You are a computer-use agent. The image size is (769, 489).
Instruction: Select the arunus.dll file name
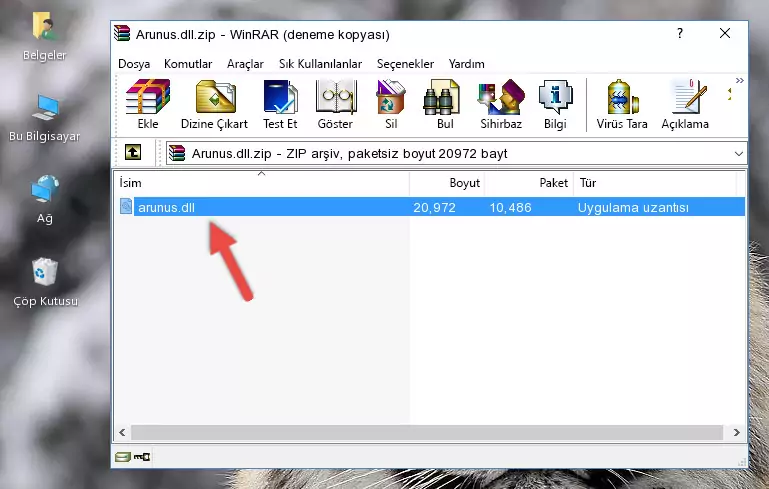pyautogui.click(x=166, y=207)
